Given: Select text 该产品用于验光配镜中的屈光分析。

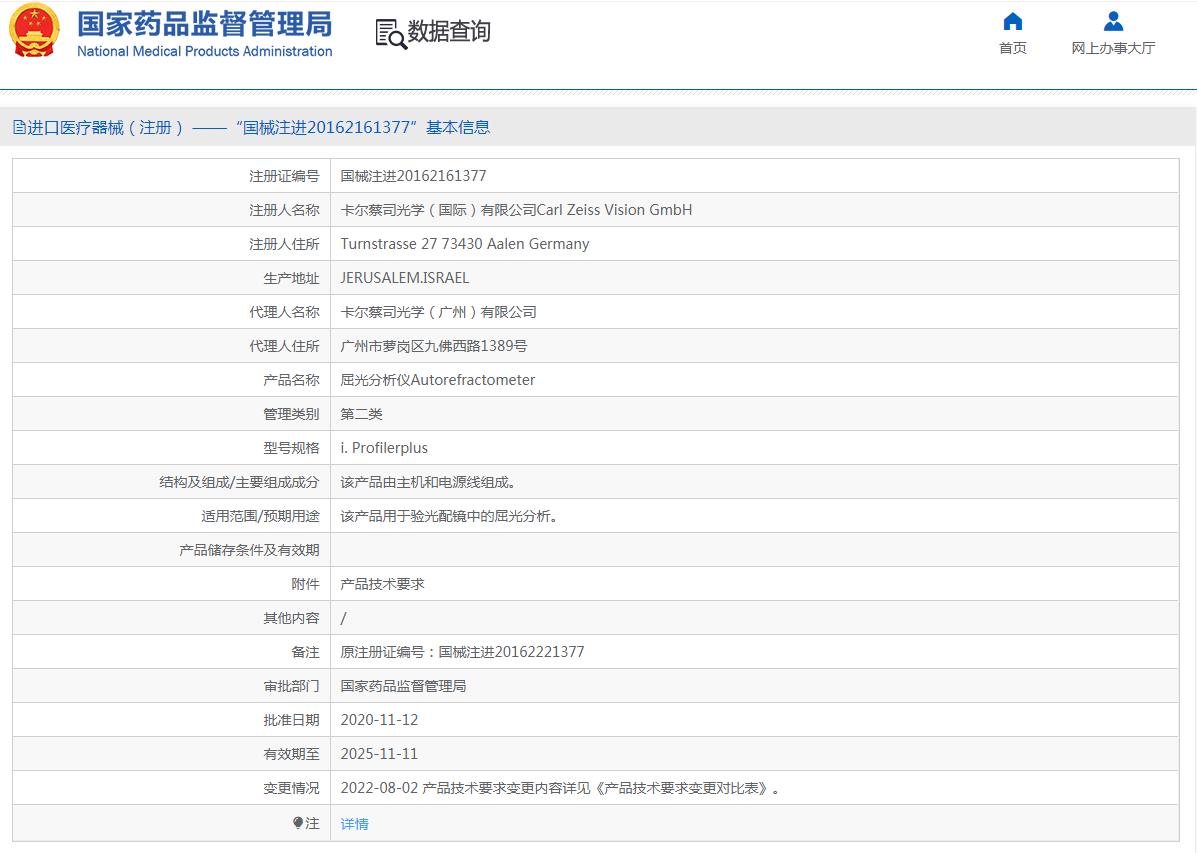Looking at the screenshot, I should pyautogui.click(x=450, y=516).
